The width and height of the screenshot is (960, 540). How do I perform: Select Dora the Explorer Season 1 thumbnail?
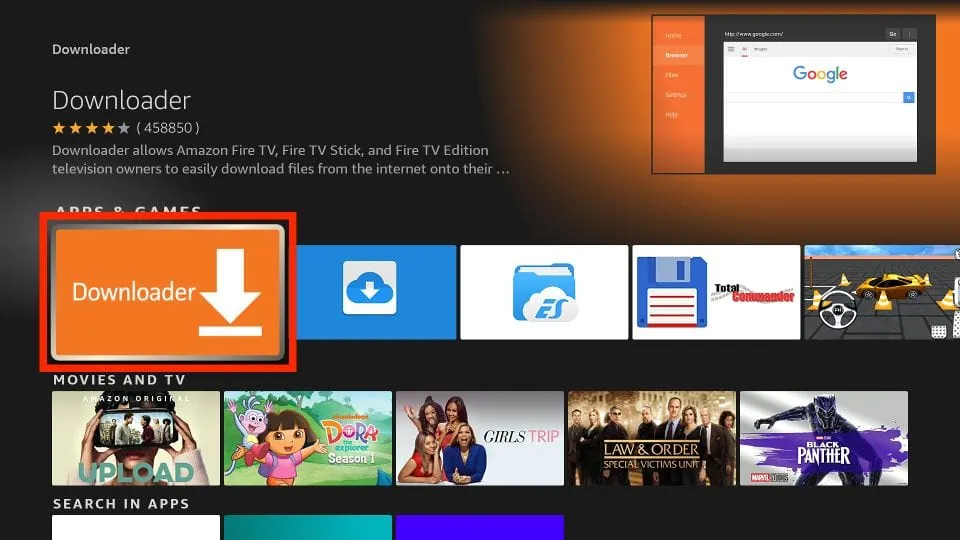pyautogui.click(x=308, y=438)
